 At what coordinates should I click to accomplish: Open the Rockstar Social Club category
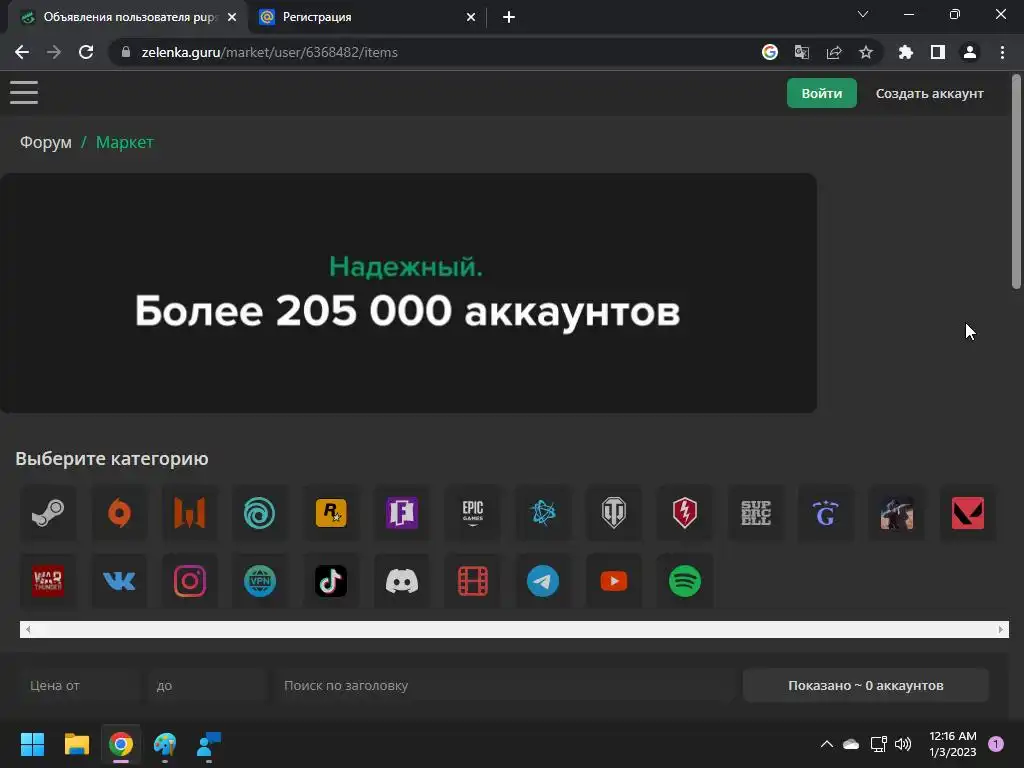point(331,513)
